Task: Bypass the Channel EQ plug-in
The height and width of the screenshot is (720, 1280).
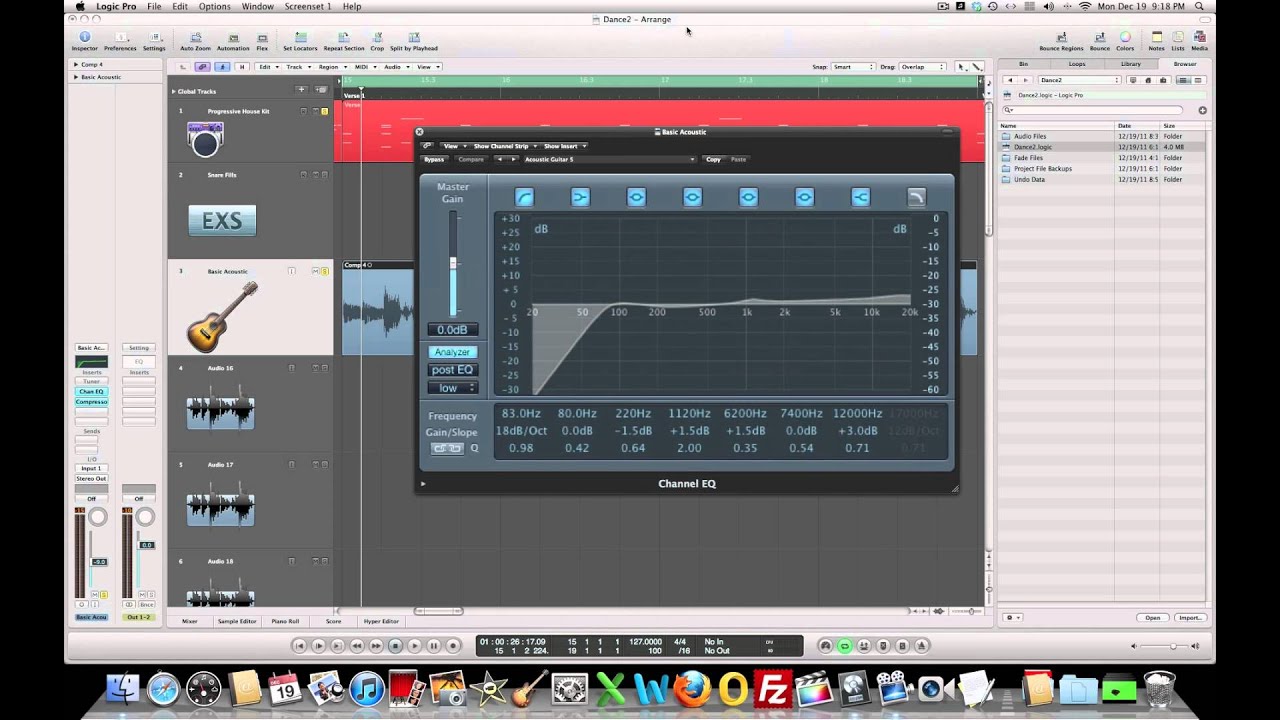Action: [434, 159]
